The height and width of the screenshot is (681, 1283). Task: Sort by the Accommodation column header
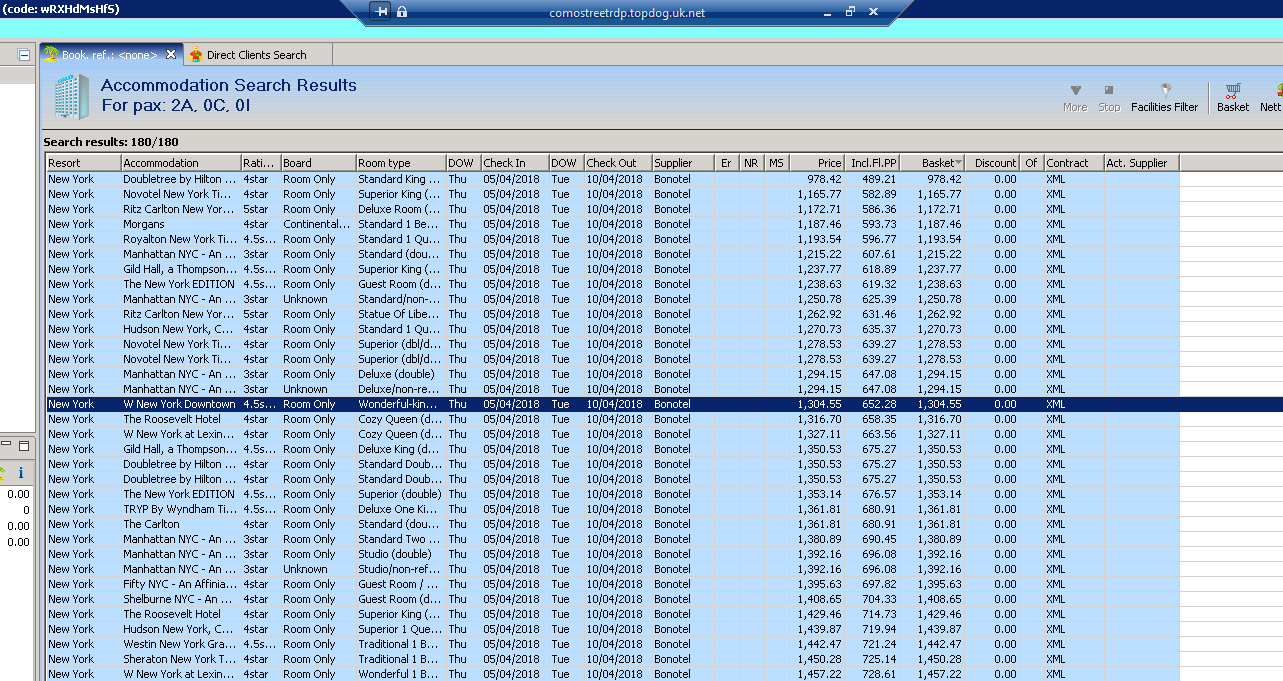(181, 163)
